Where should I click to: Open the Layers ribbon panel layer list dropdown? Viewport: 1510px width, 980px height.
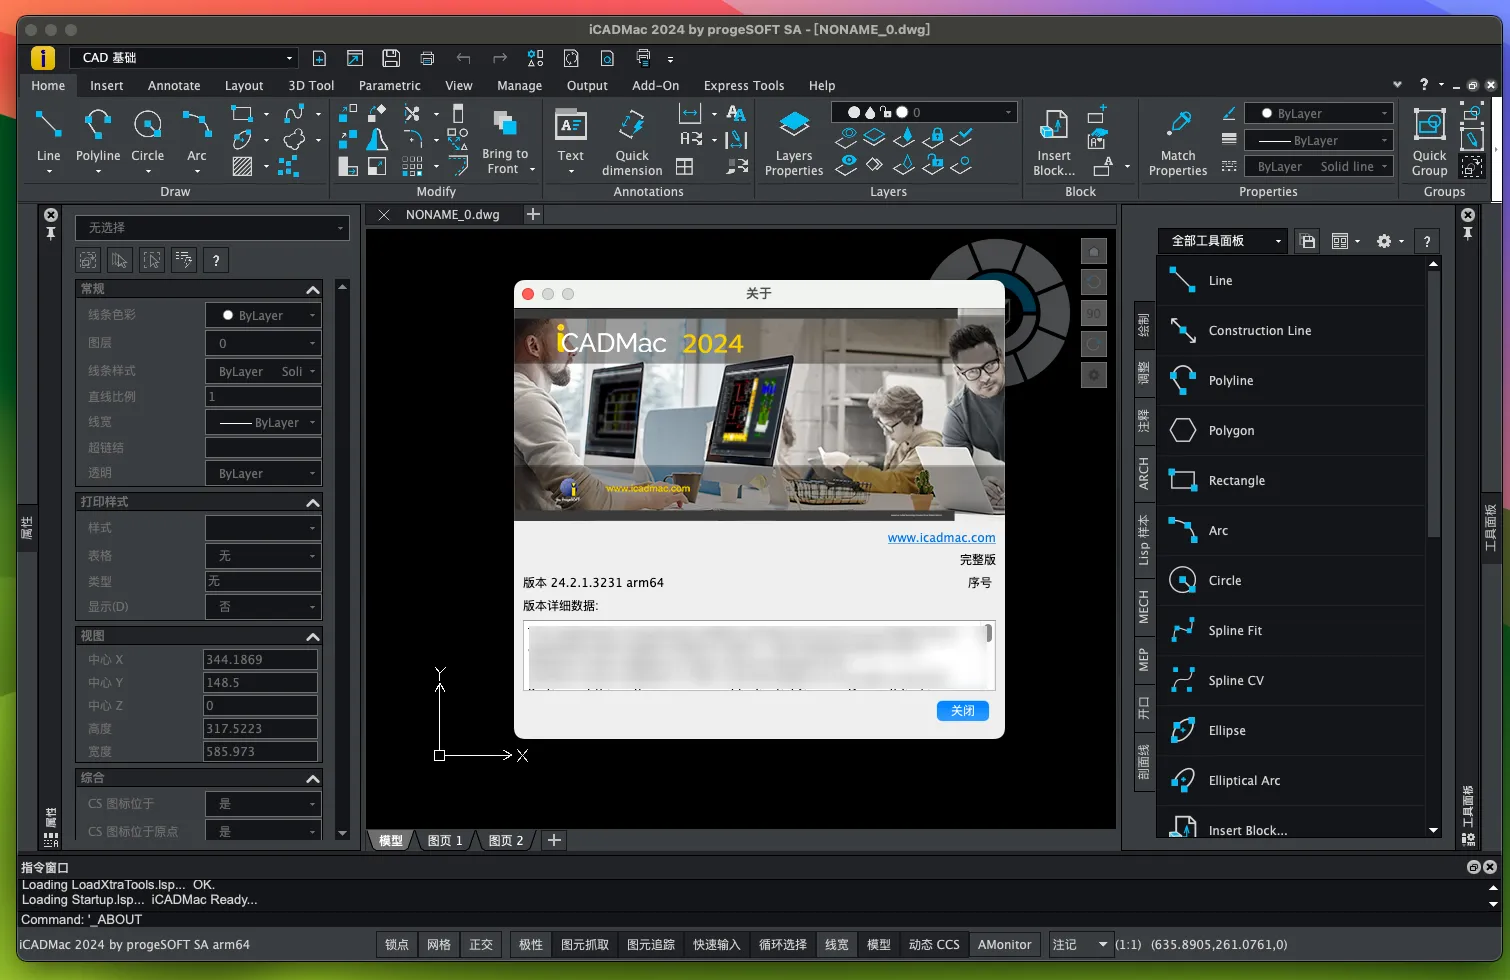(925, 113)
